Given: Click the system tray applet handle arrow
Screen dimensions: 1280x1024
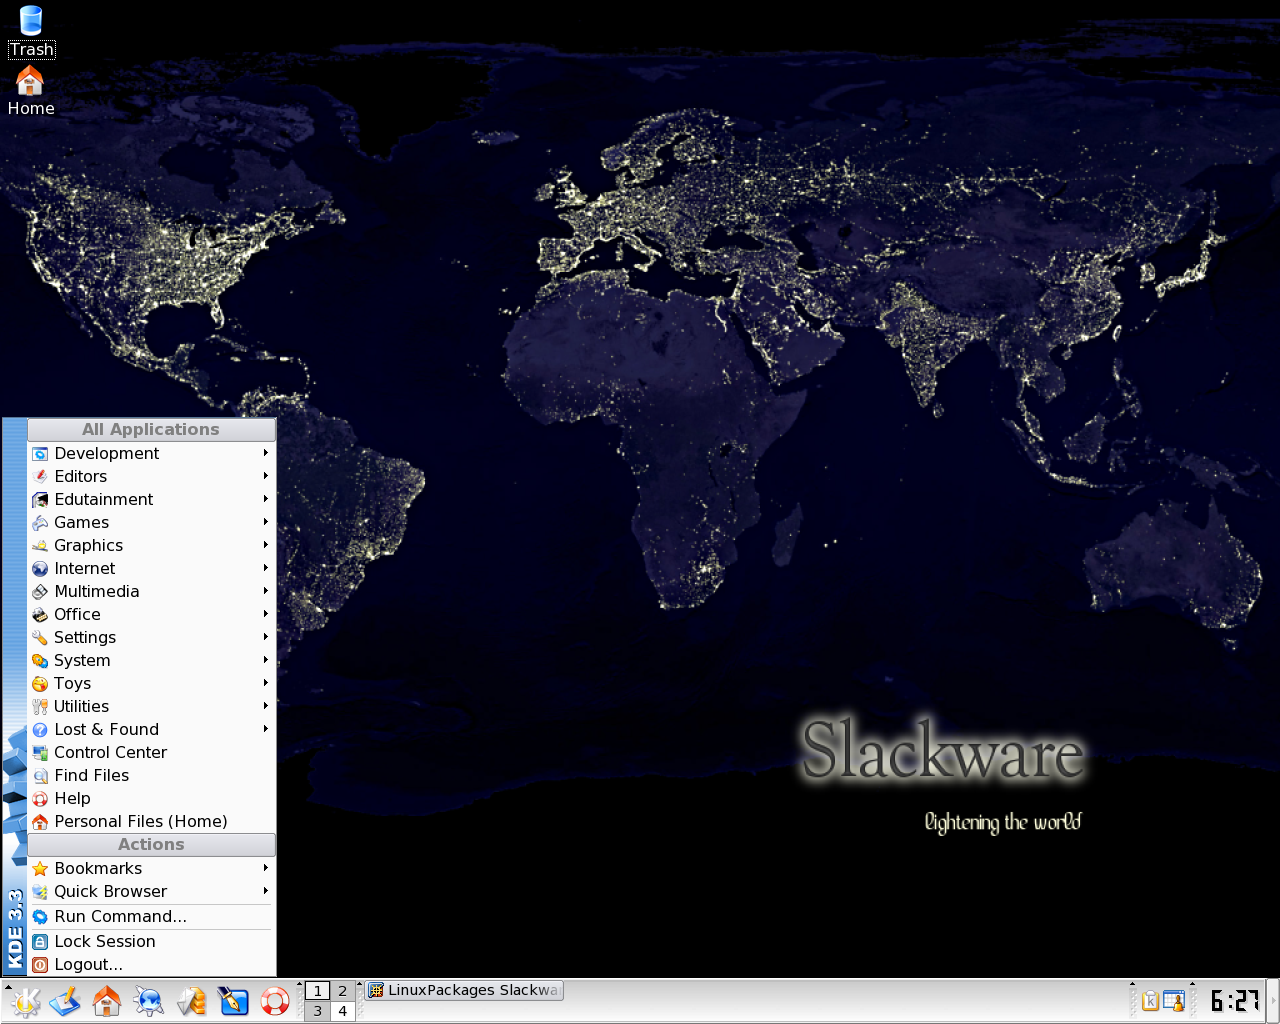Looking at the screenshot, I should [1133, 986].
